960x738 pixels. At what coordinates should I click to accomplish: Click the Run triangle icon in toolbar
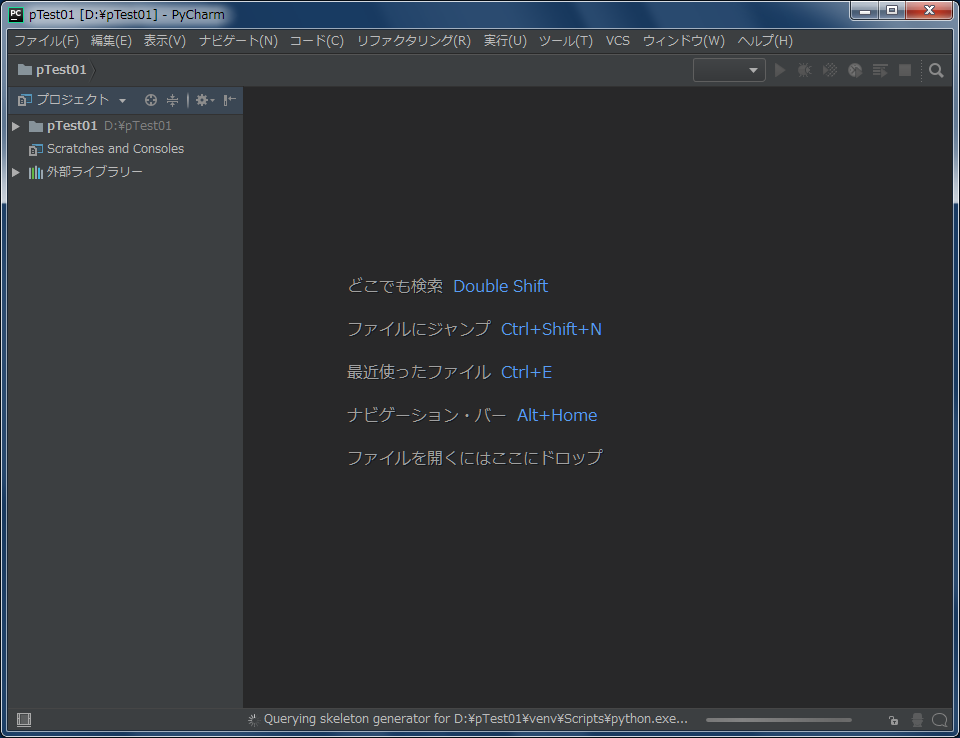780,70
